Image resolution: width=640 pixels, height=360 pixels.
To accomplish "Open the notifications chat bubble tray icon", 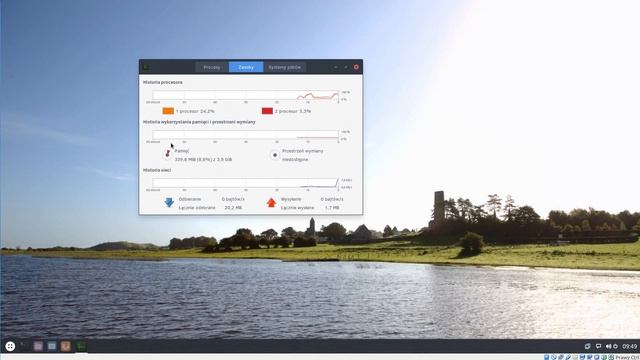I will (x=598, y=346).
